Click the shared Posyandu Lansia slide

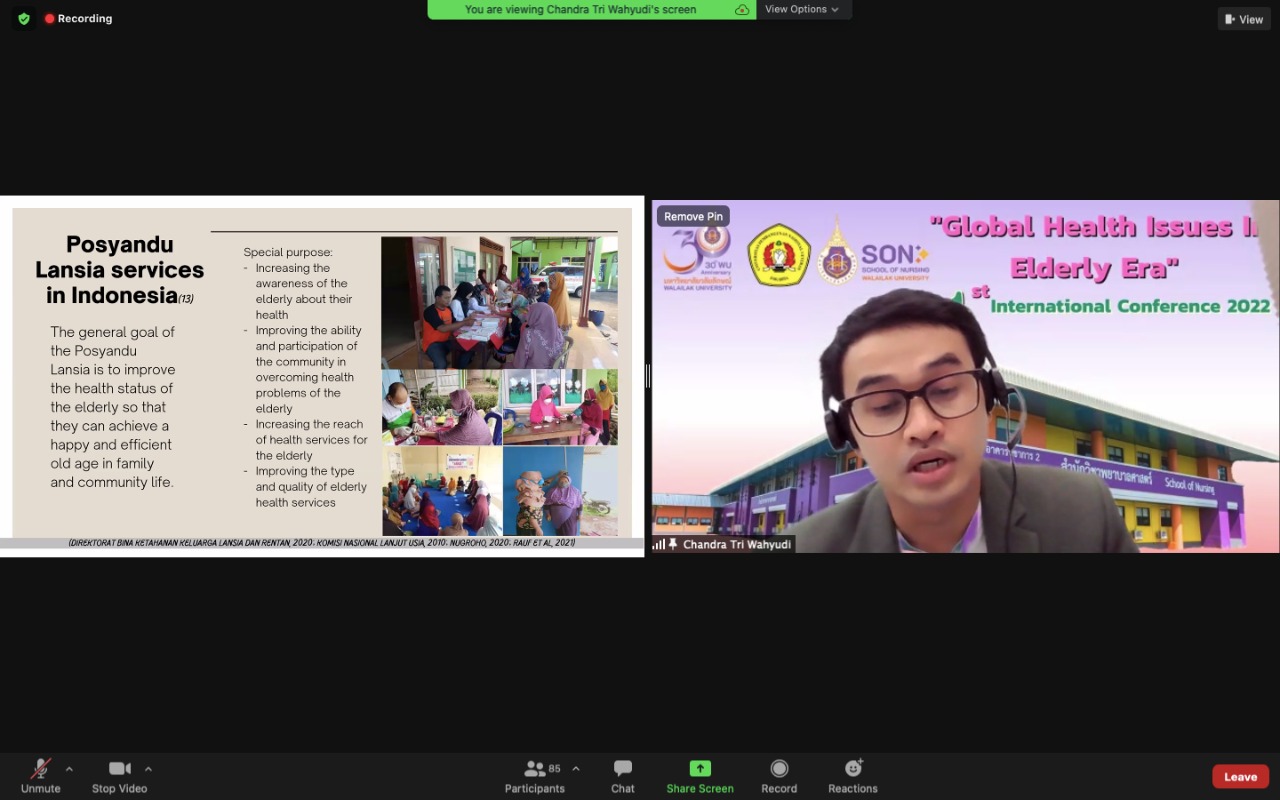pos(322,376)
